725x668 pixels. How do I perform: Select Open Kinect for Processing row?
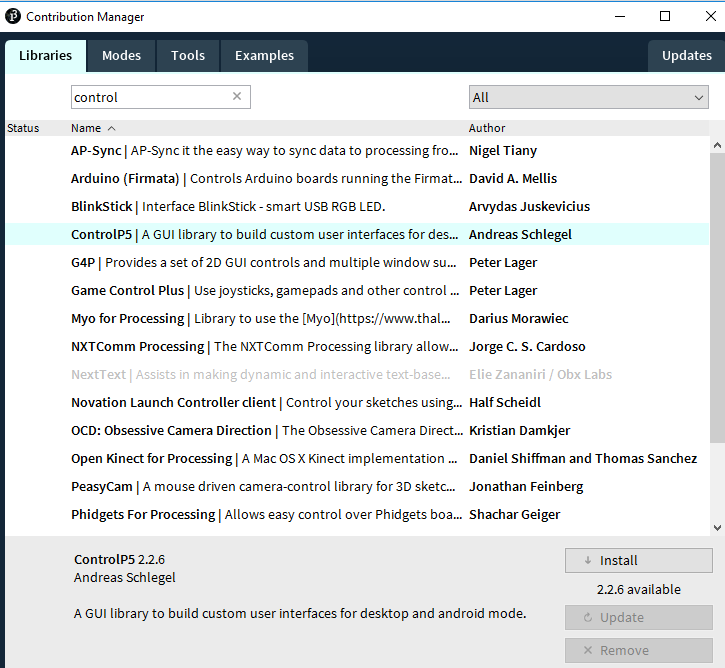point(357,459)
